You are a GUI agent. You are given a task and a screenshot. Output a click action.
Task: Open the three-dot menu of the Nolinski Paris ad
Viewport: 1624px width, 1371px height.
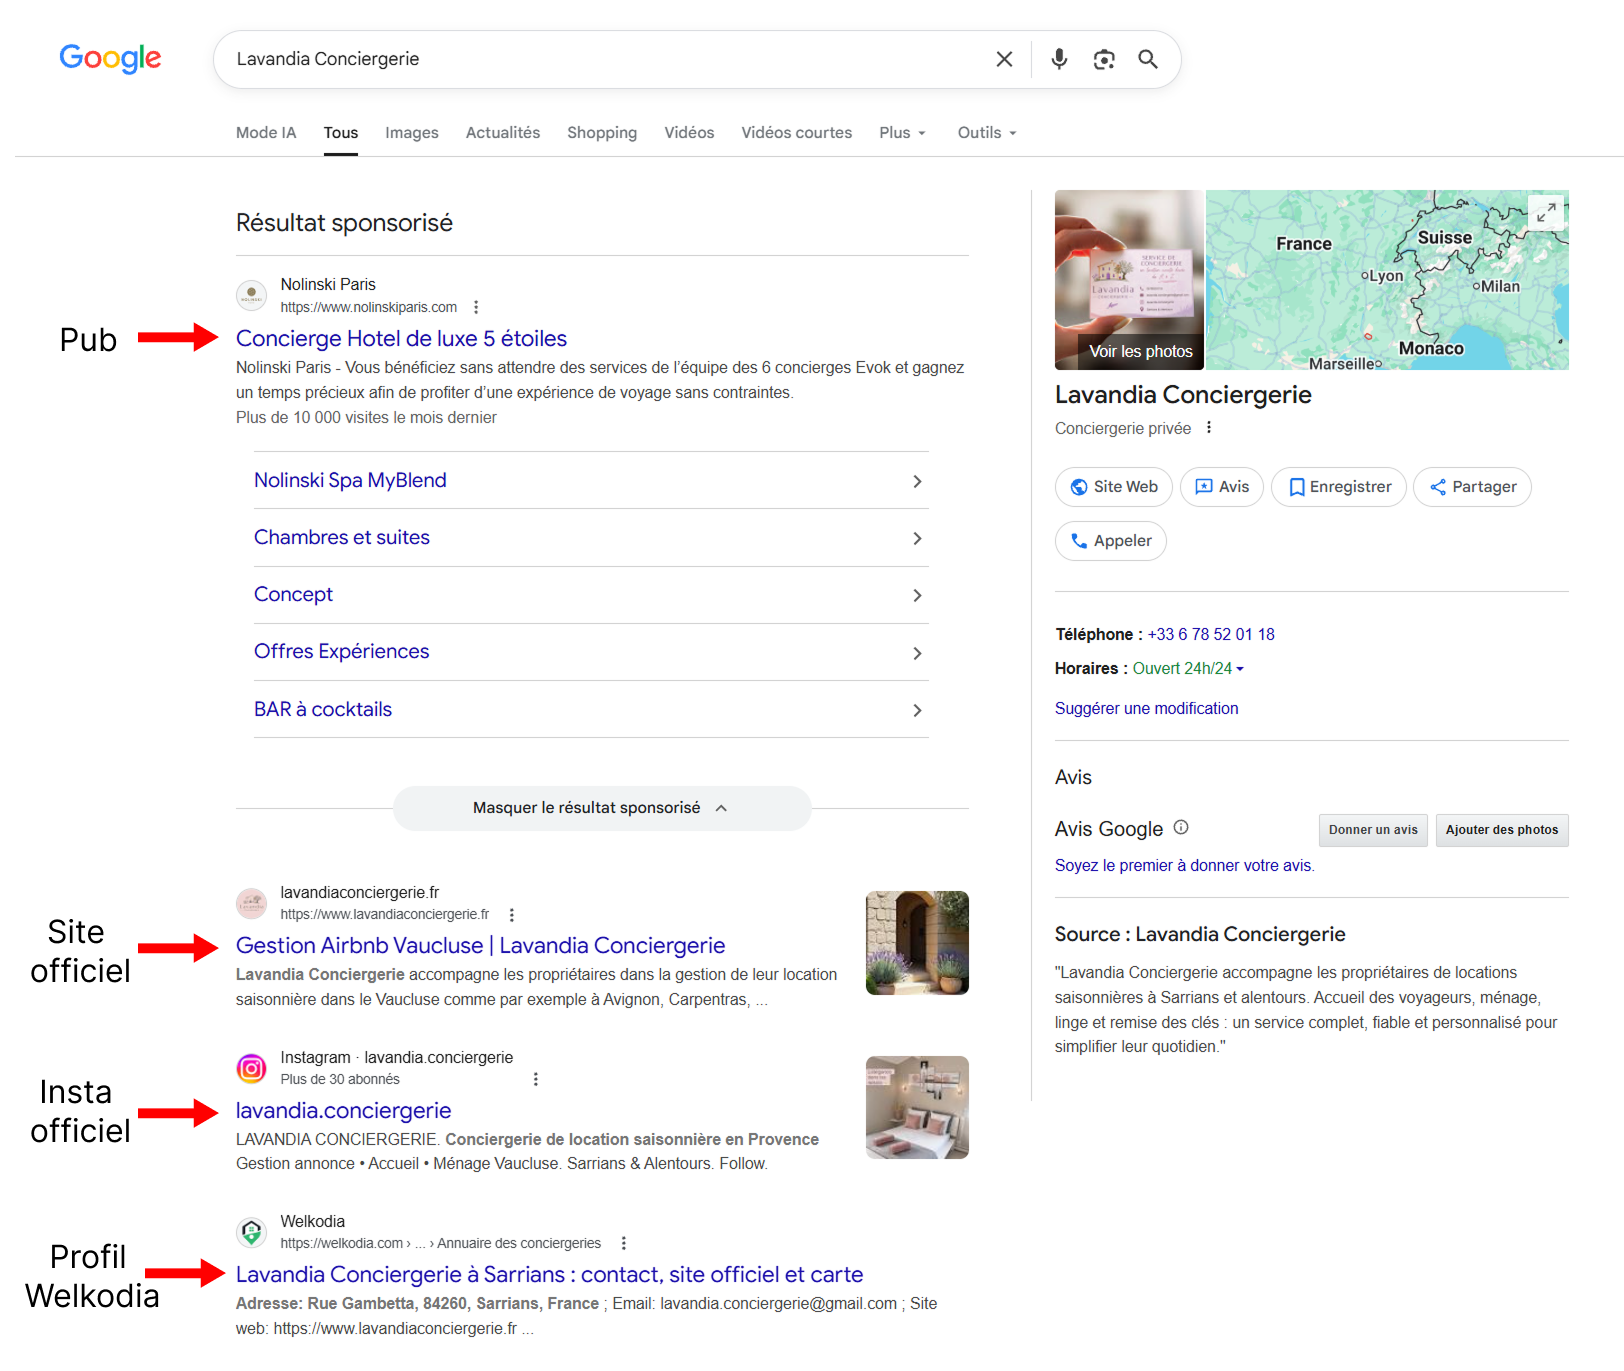pyautogui.click(x=476, y=307)
